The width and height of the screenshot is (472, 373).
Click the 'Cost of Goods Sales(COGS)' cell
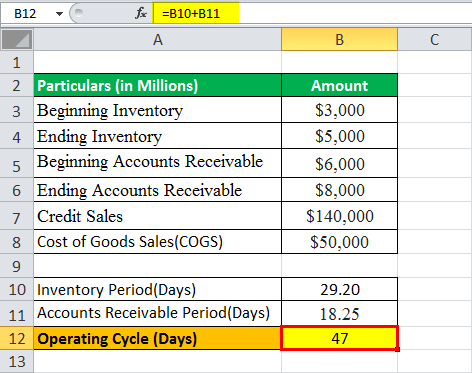tap(158, 242)
